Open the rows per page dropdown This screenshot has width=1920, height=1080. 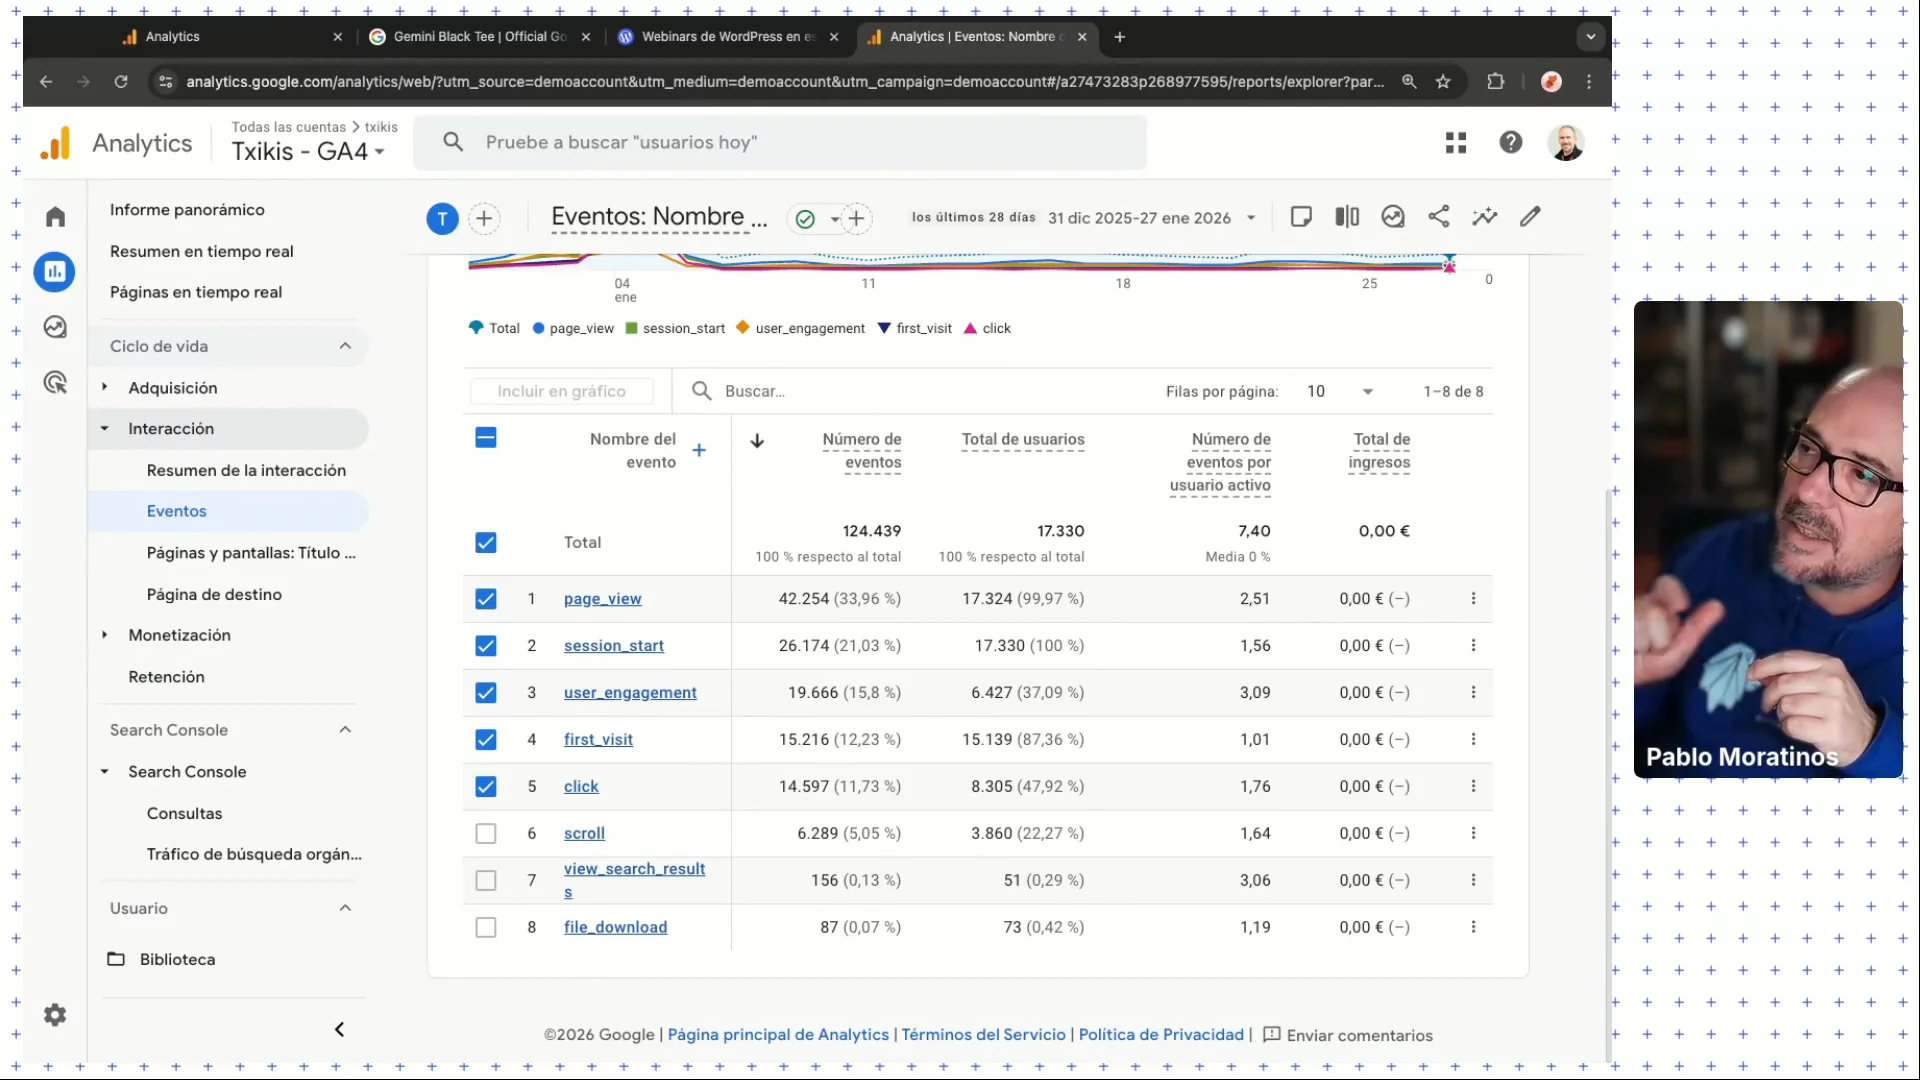point(1340,392)
